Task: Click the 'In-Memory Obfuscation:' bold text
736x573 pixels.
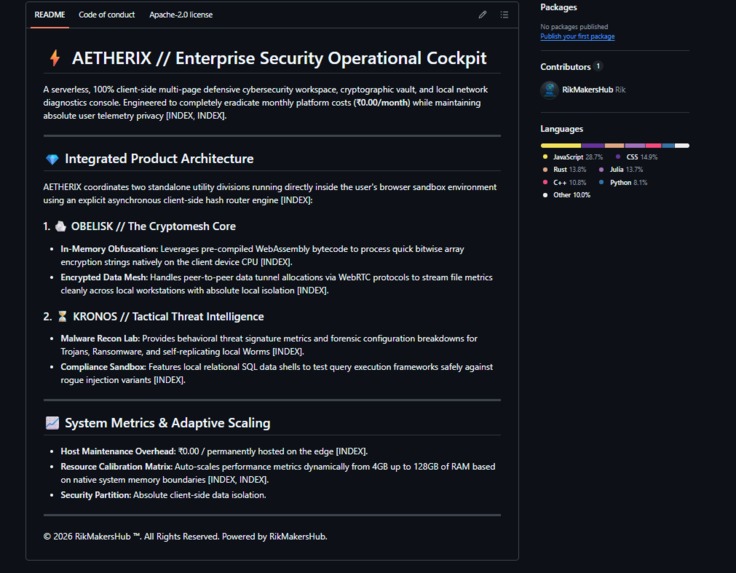Action: point(109,249)
